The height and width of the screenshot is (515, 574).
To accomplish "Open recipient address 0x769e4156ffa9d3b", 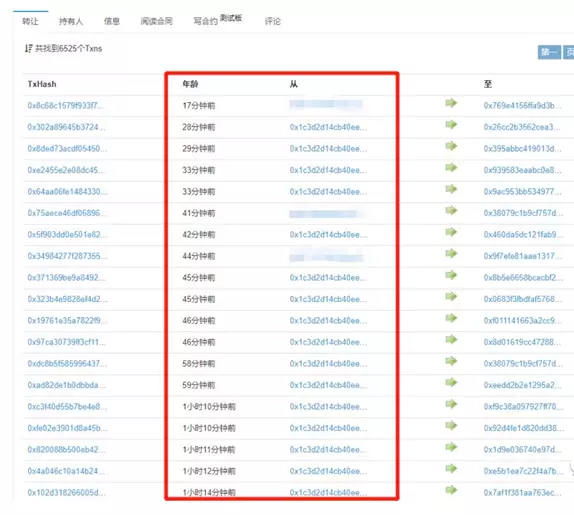I will point(523,105).
